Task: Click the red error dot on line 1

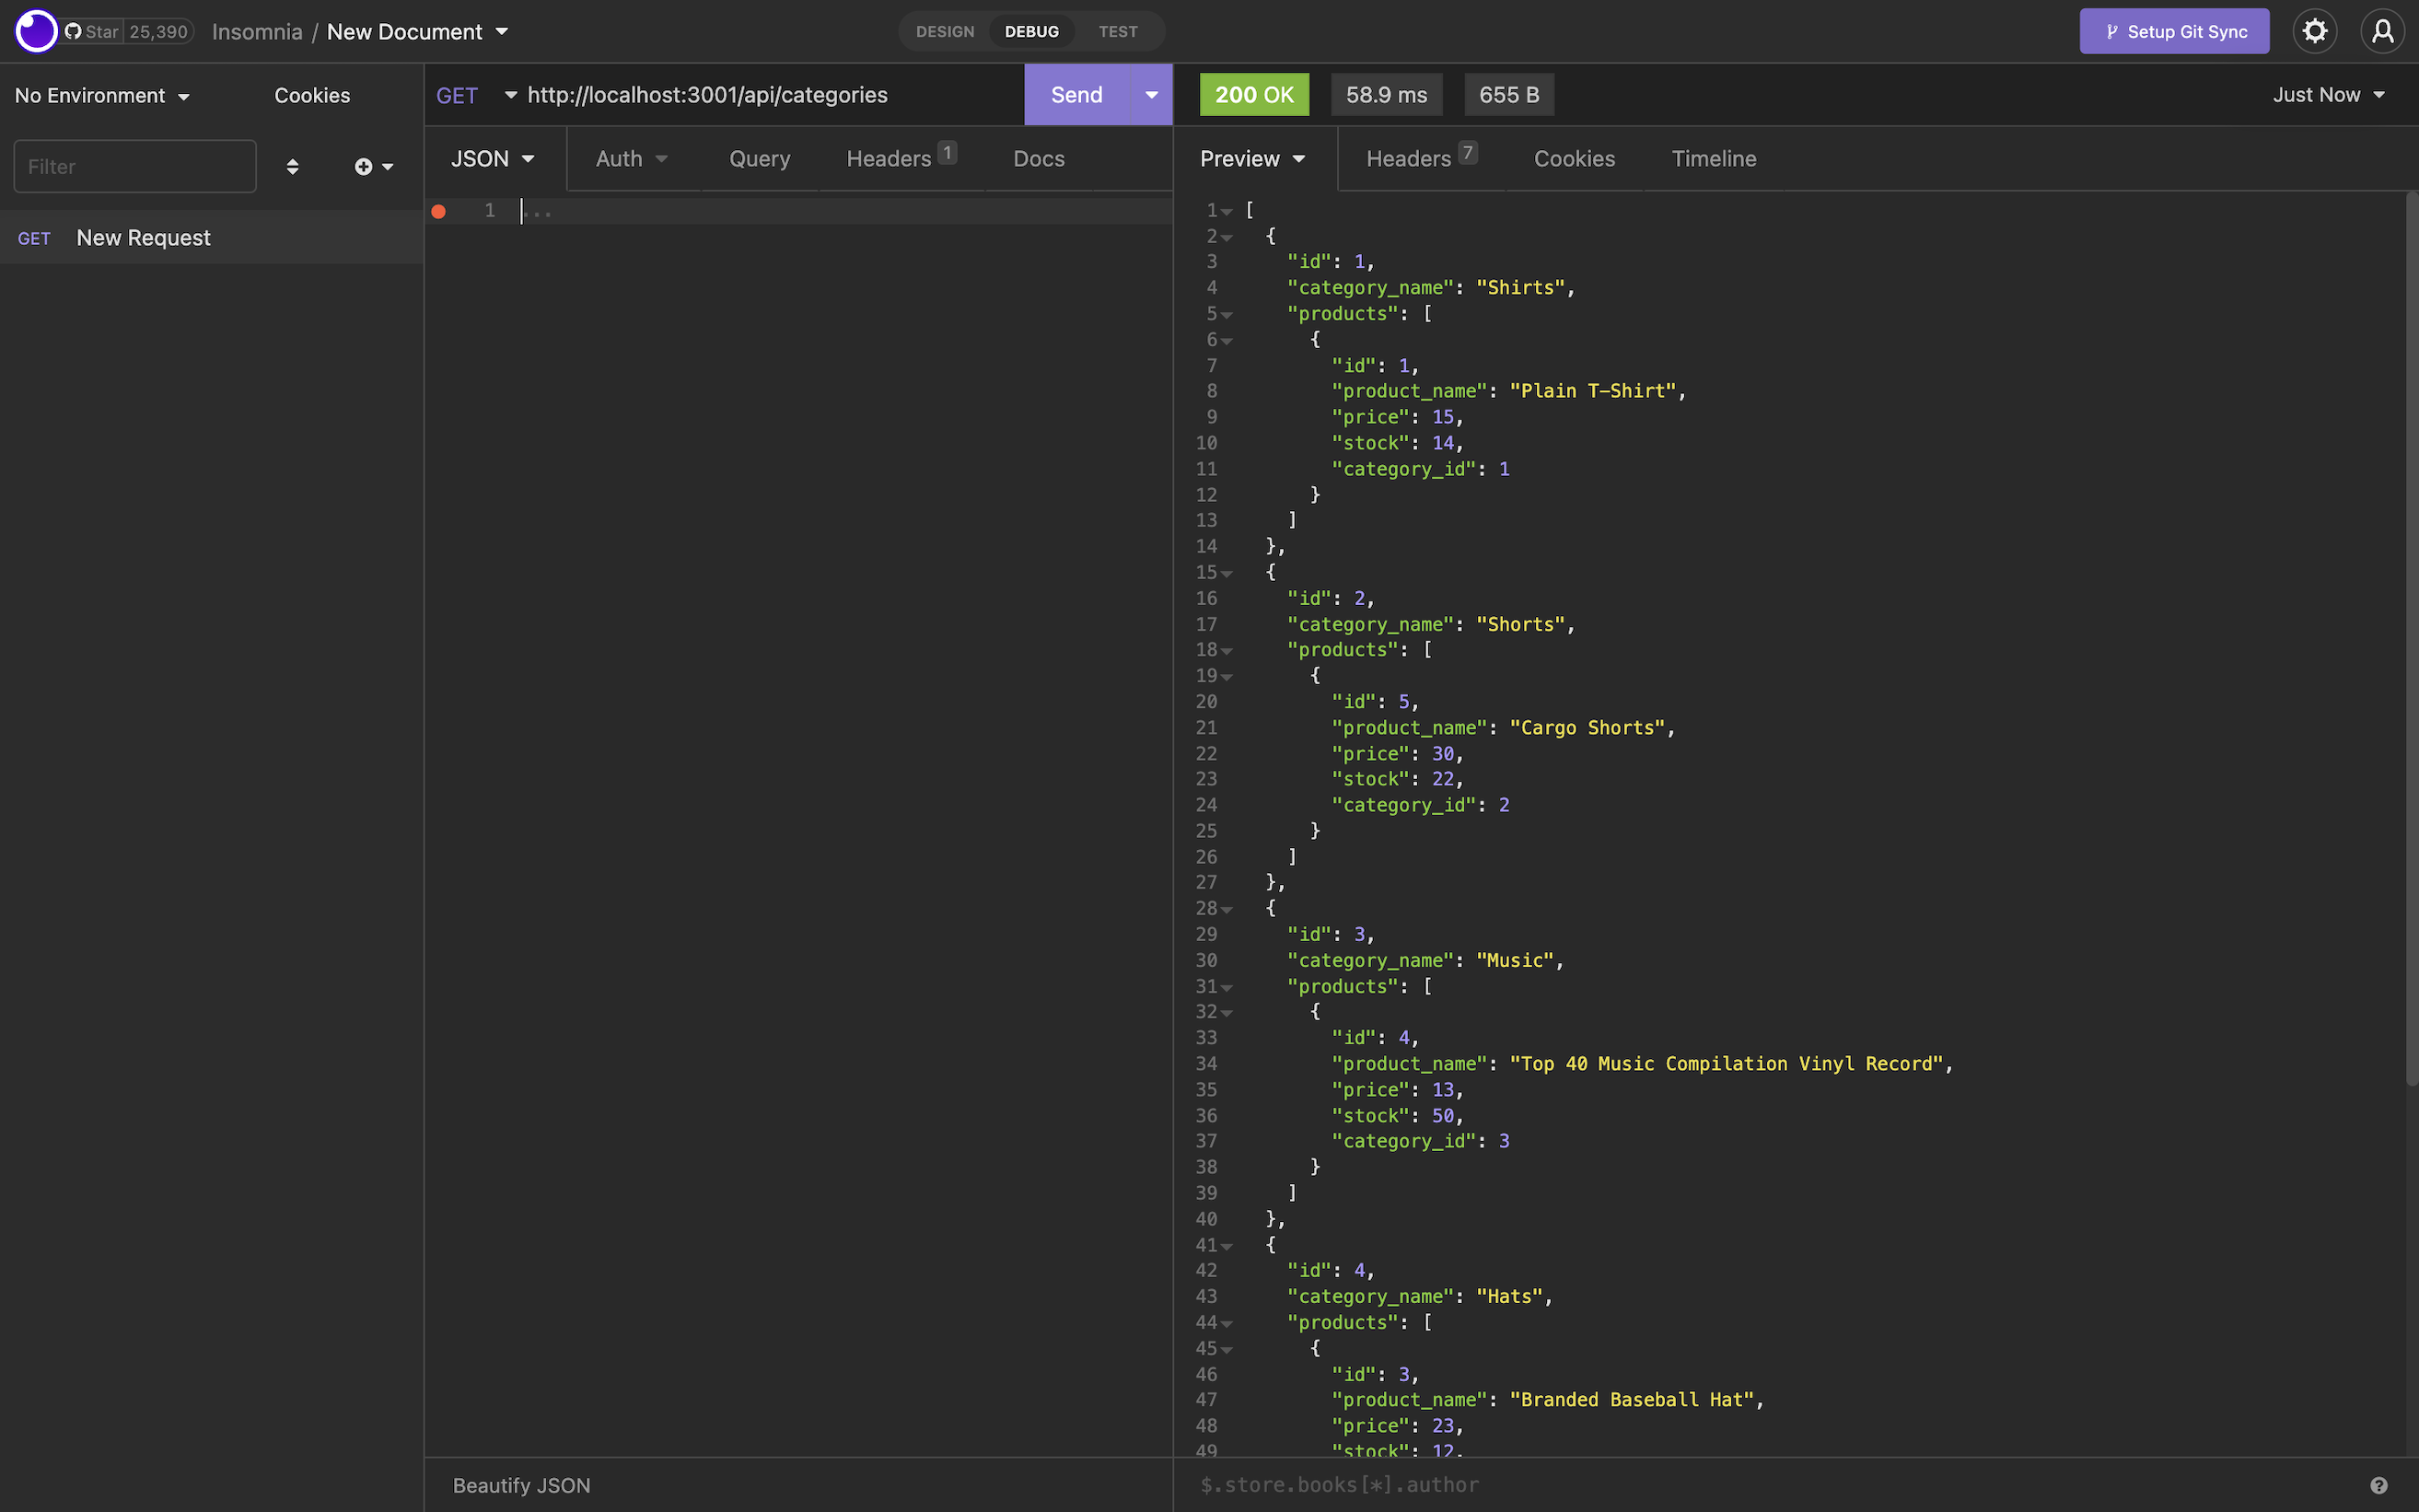Action: click(438, 211)
